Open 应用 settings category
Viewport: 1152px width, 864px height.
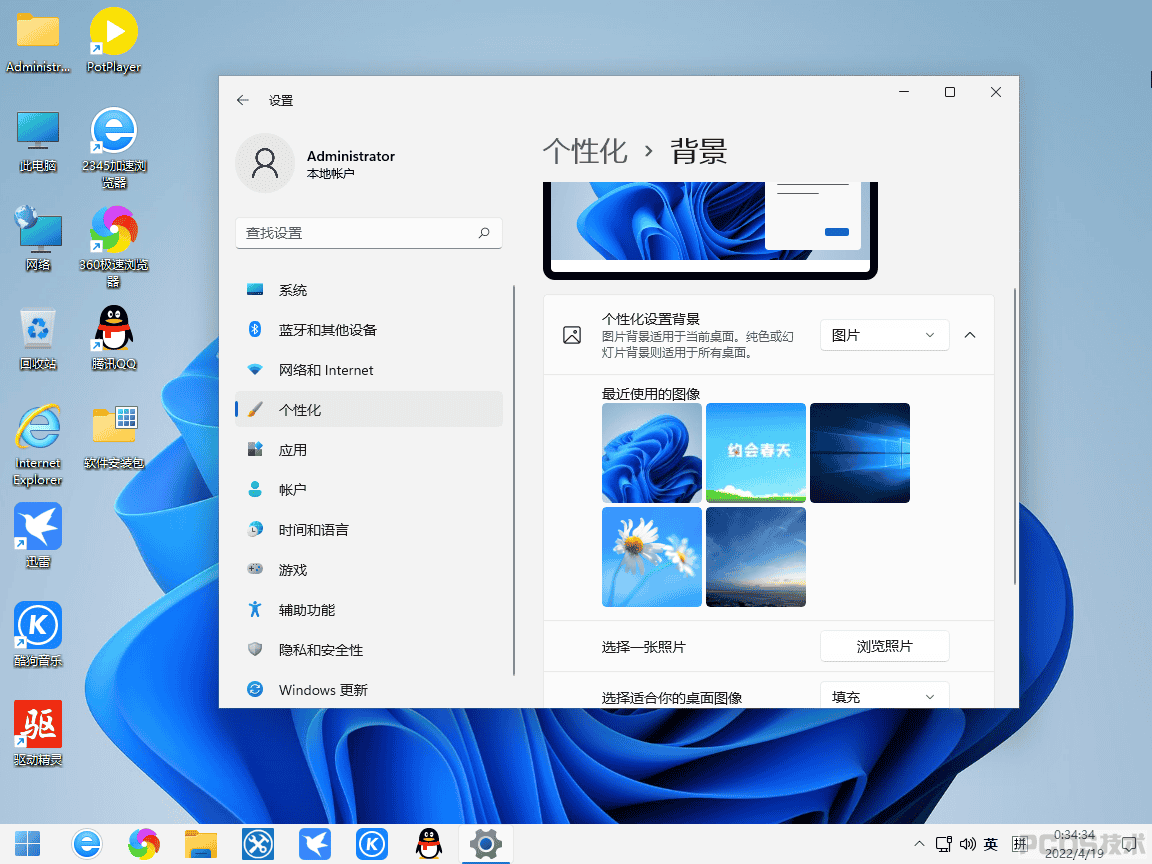pos(369,450)
